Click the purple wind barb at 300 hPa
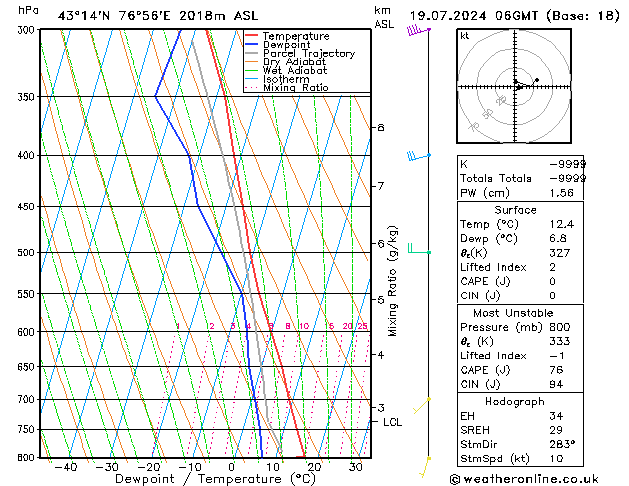The image size is (629, 486). (x=416, y=32)
